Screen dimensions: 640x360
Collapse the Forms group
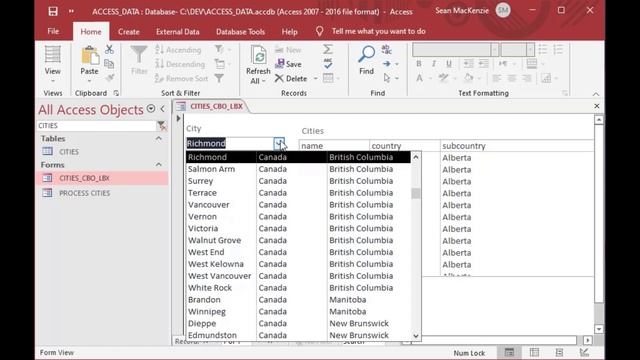click(x=159, y=165)
